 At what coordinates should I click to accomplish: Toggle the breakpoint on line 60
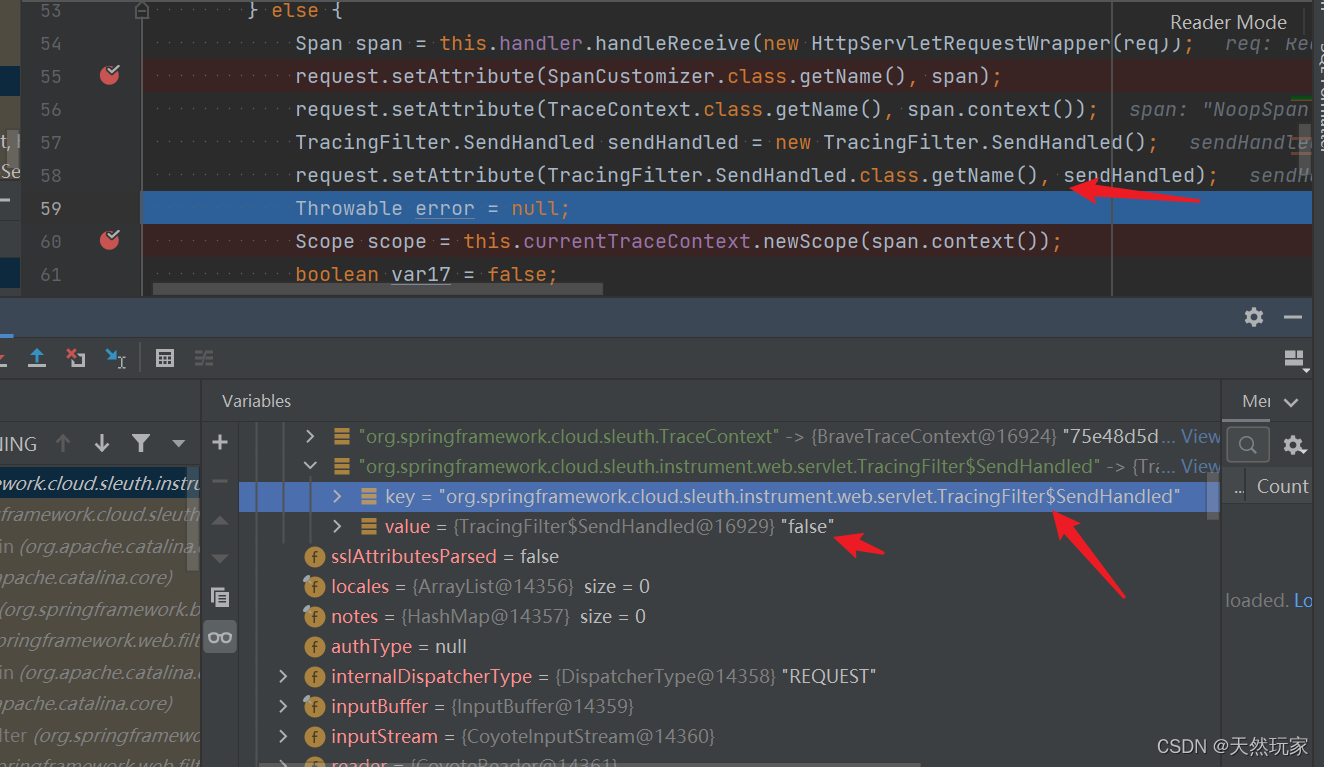tap(110, 240)
